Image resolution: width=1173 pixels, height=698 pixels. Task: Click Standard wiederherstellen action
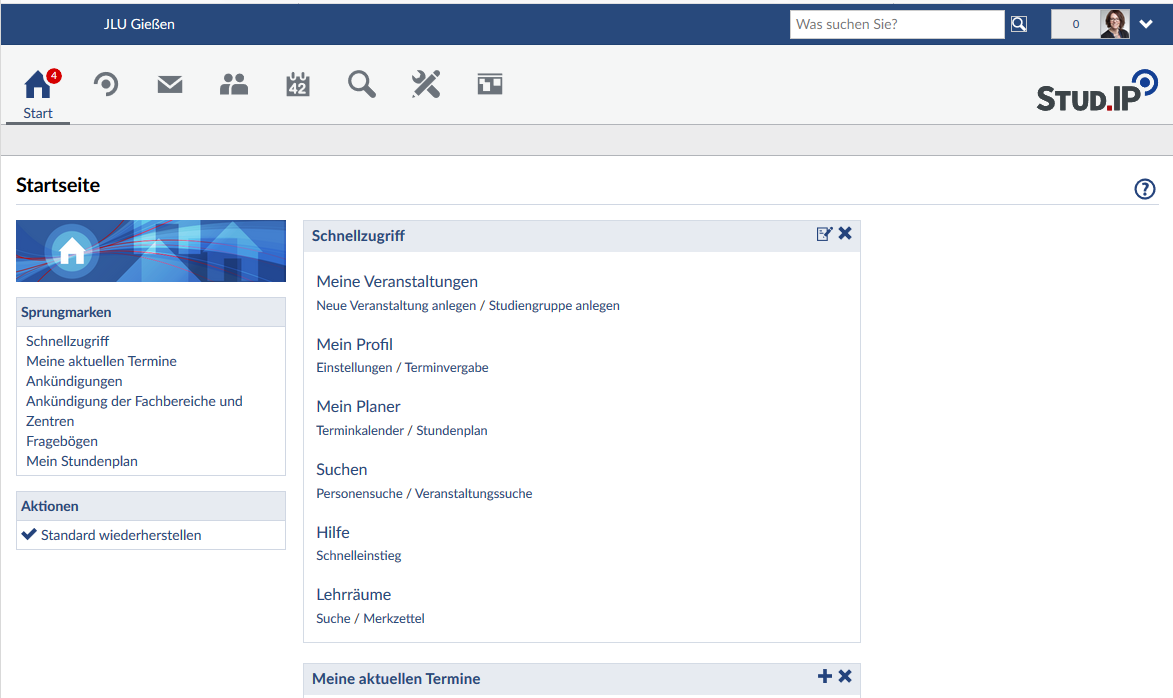click(x=120, y=535)
